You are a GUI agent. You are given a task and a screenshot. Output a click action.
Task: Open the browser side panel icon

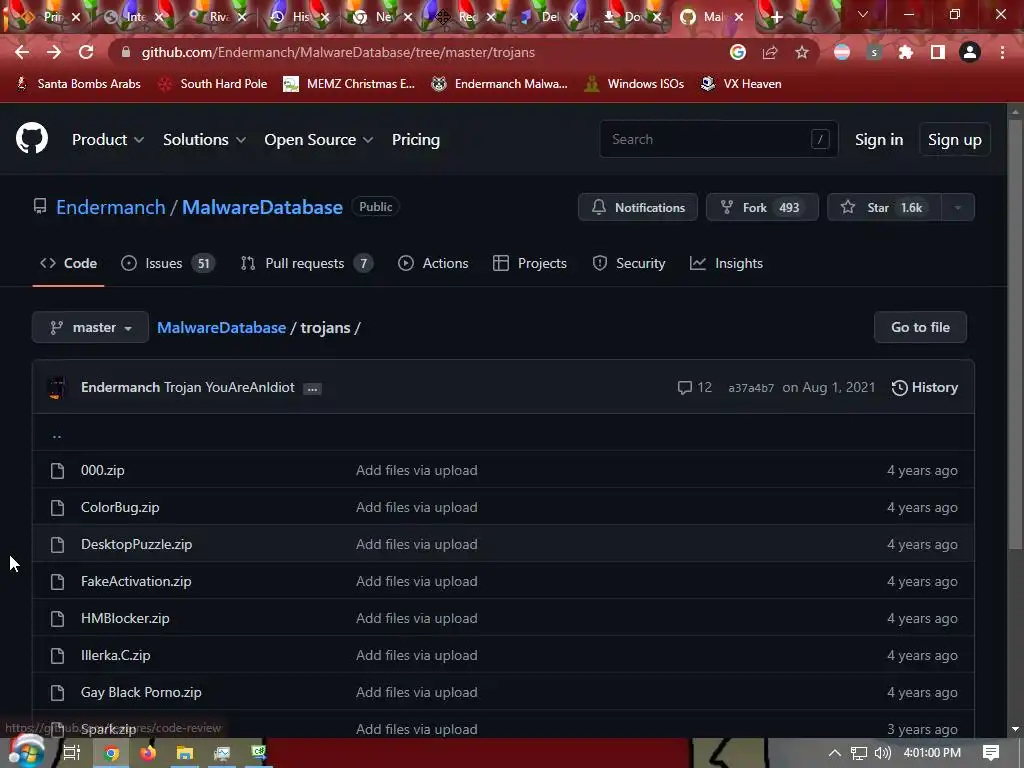coord(938,52)
